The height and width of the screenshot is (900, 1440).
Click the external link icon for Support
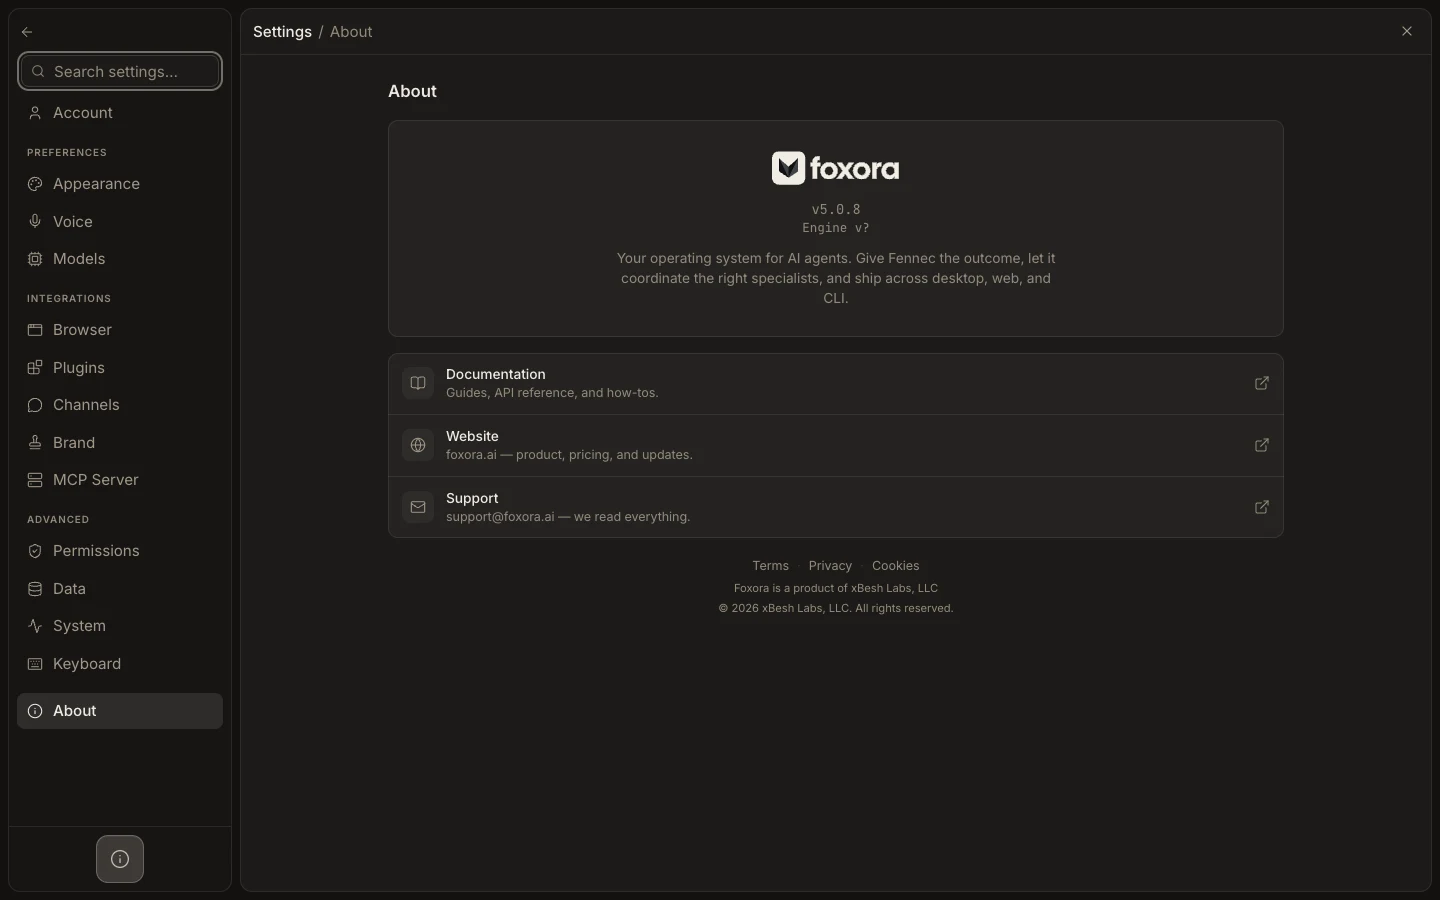1262,507
